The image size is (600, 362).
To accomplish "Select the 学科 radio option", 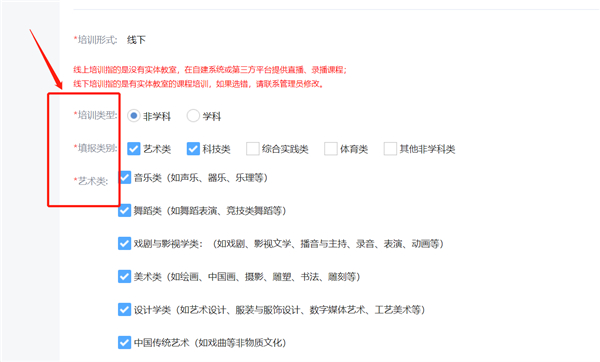I will 193,116.
